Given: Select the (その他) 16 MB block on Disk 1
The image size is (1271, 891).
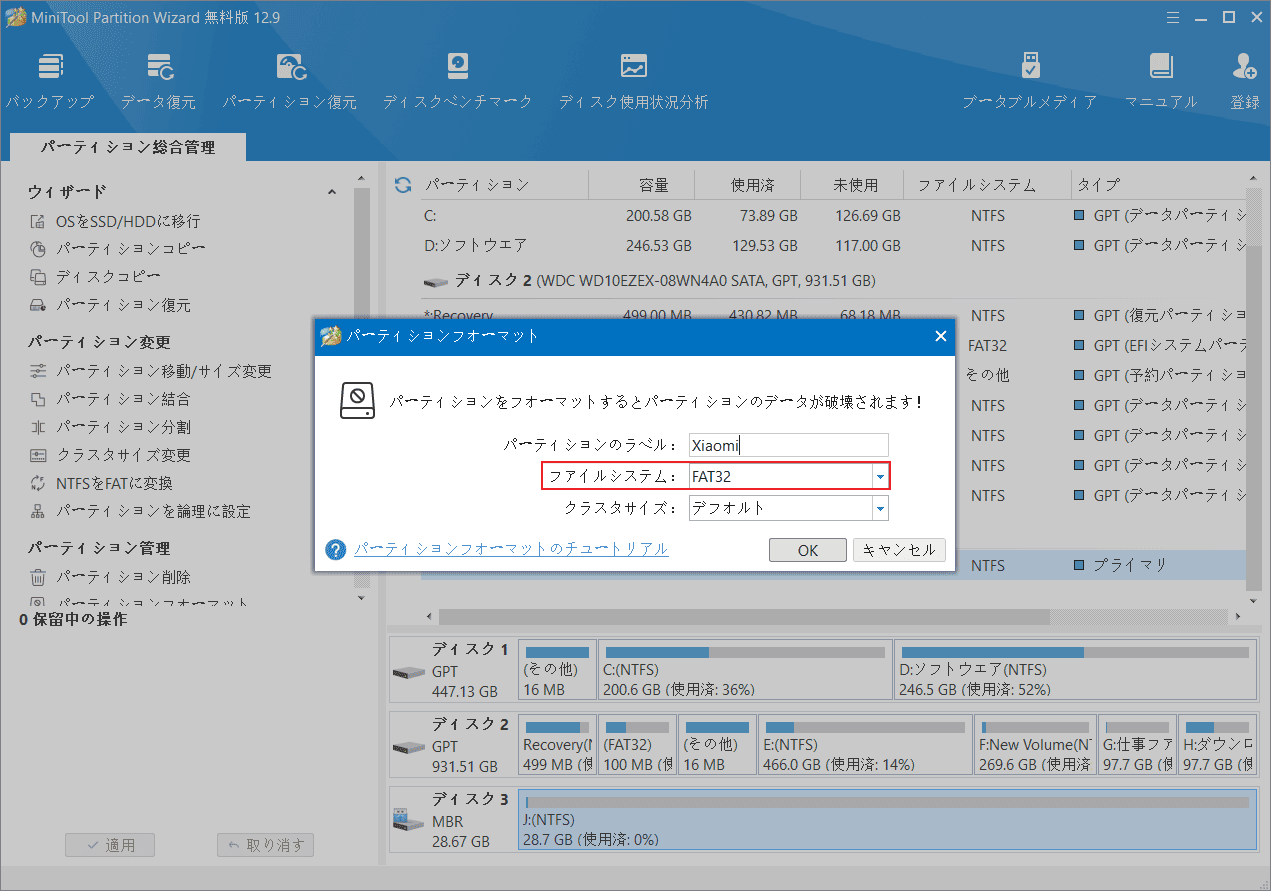Looking at the screenshot, I should (557, 670).
